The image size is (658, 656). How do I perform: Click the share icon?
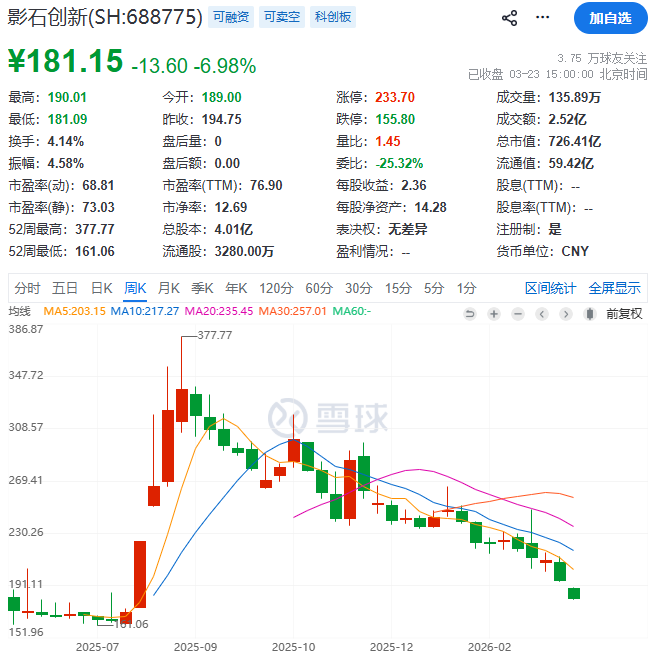[x=509, y=18]
